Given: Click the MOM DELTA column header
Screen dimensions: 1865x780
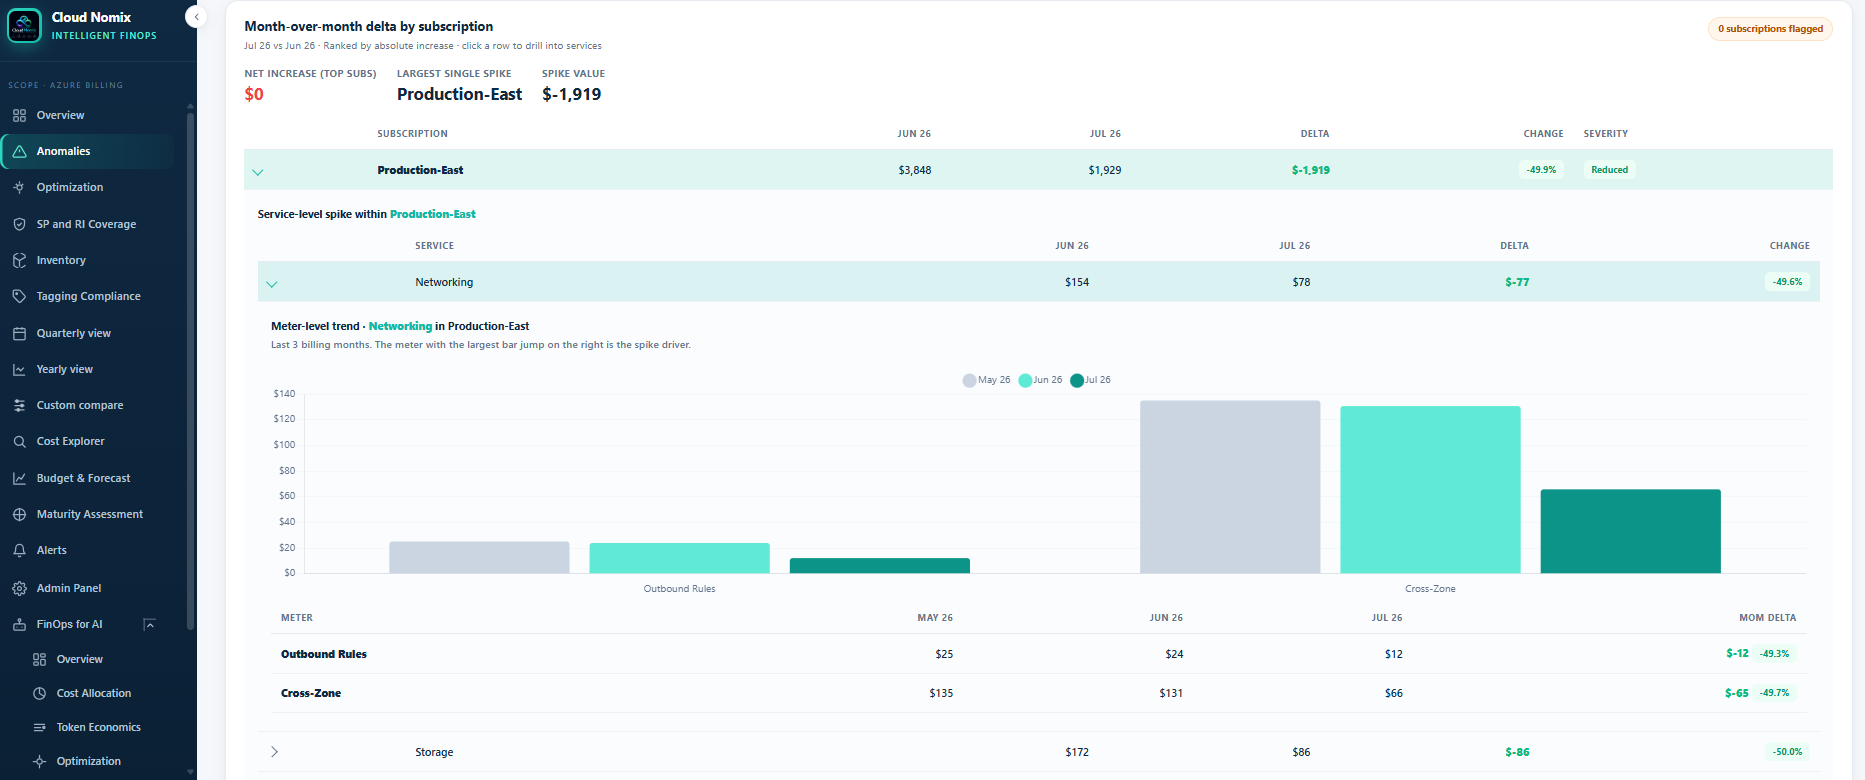Looking at the screenshot, I should point(1767,618).
